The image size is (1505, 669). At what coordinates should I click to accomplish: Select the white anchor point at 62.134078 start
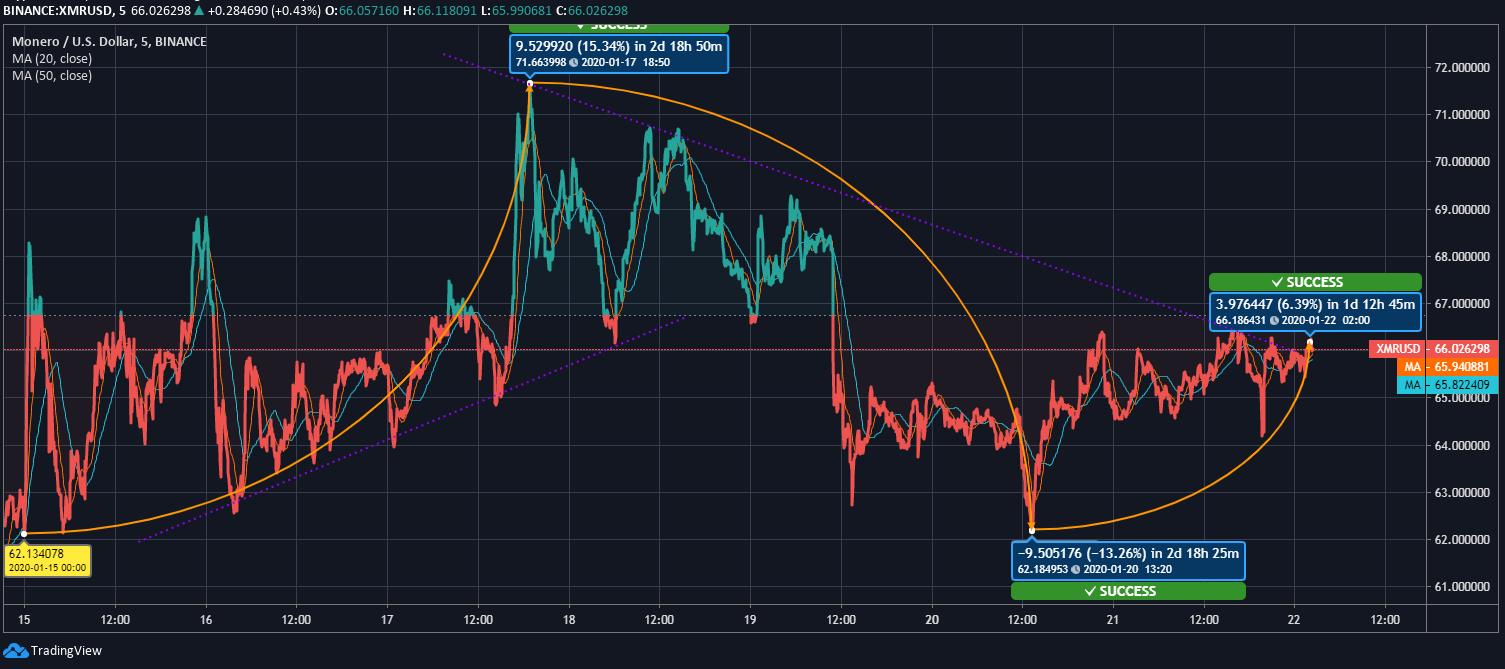pyautogui.click(x=24, y=533)
